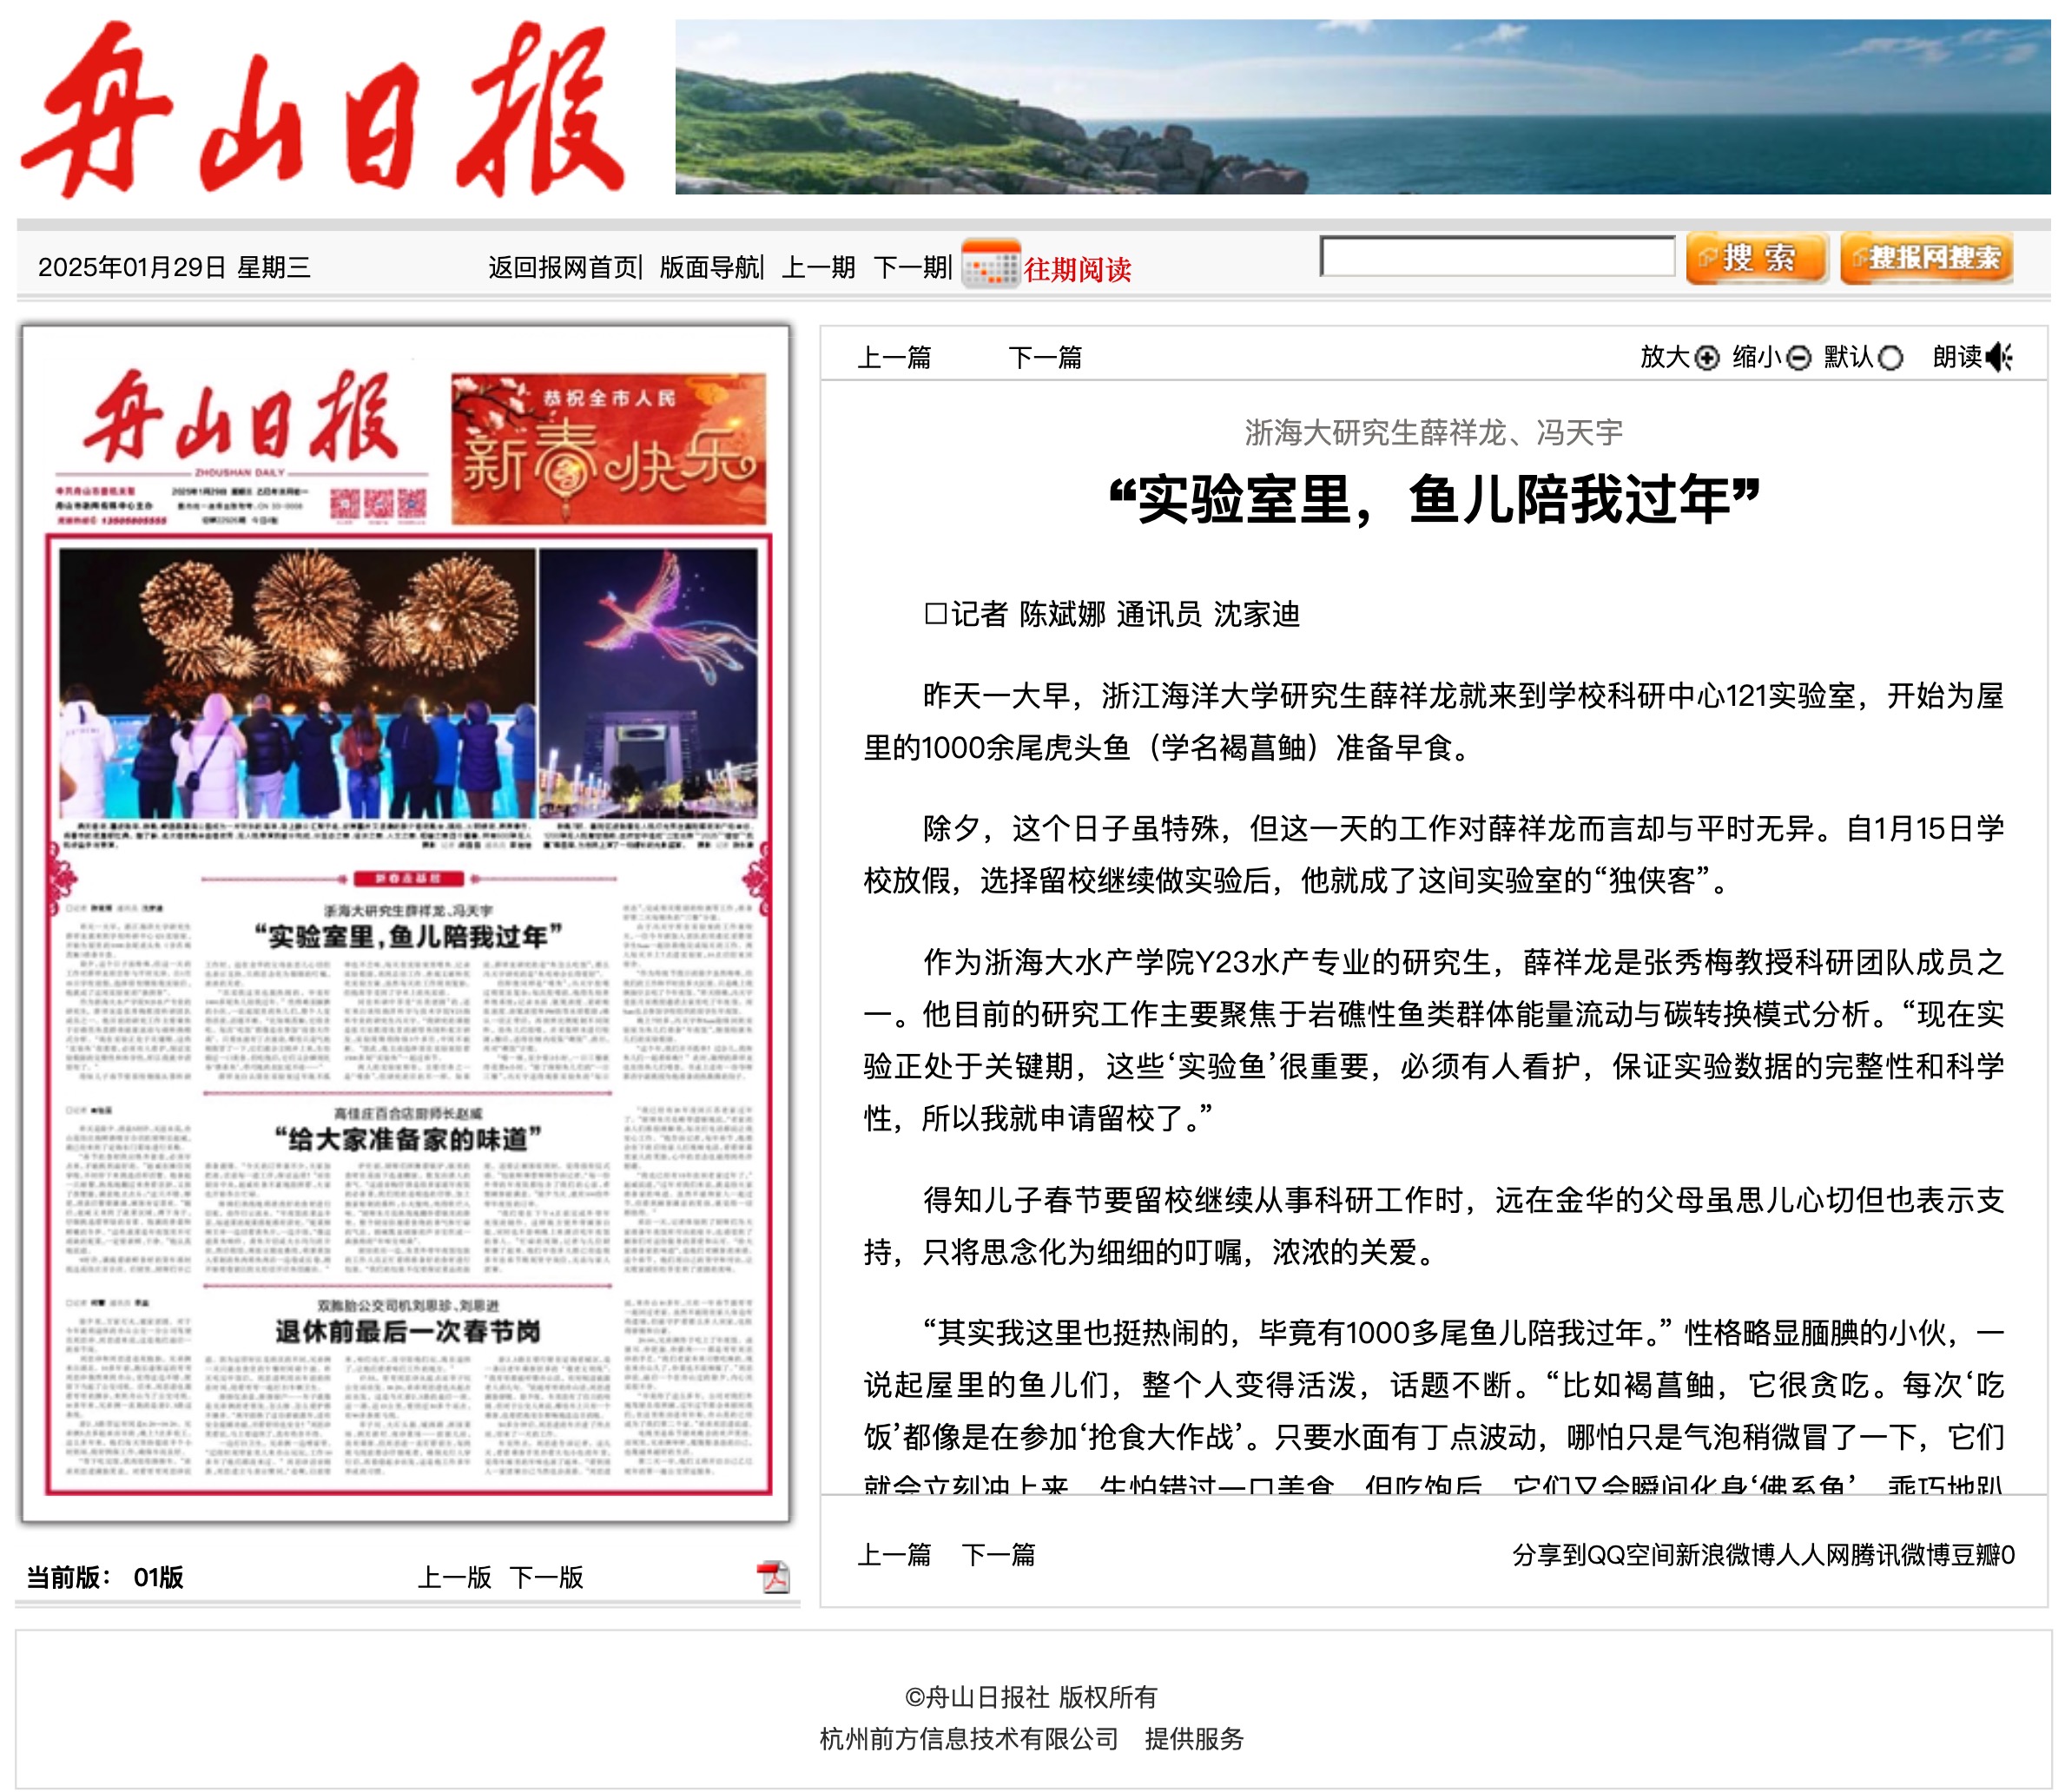The image size is (2065, 1792).
Task: Click byline 记者 陈斌娜 通讯员 沈家迪
Action: (x=1113, y=614)
